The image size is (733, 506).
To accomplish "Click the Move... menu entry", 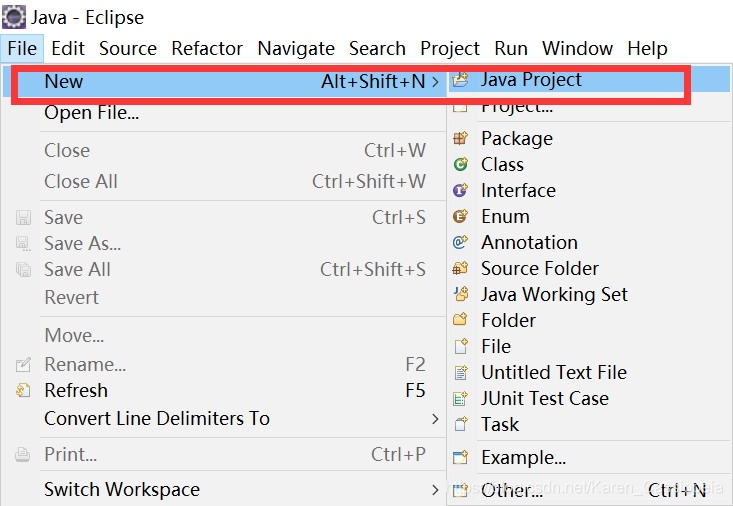I will (x=225, y=335).
